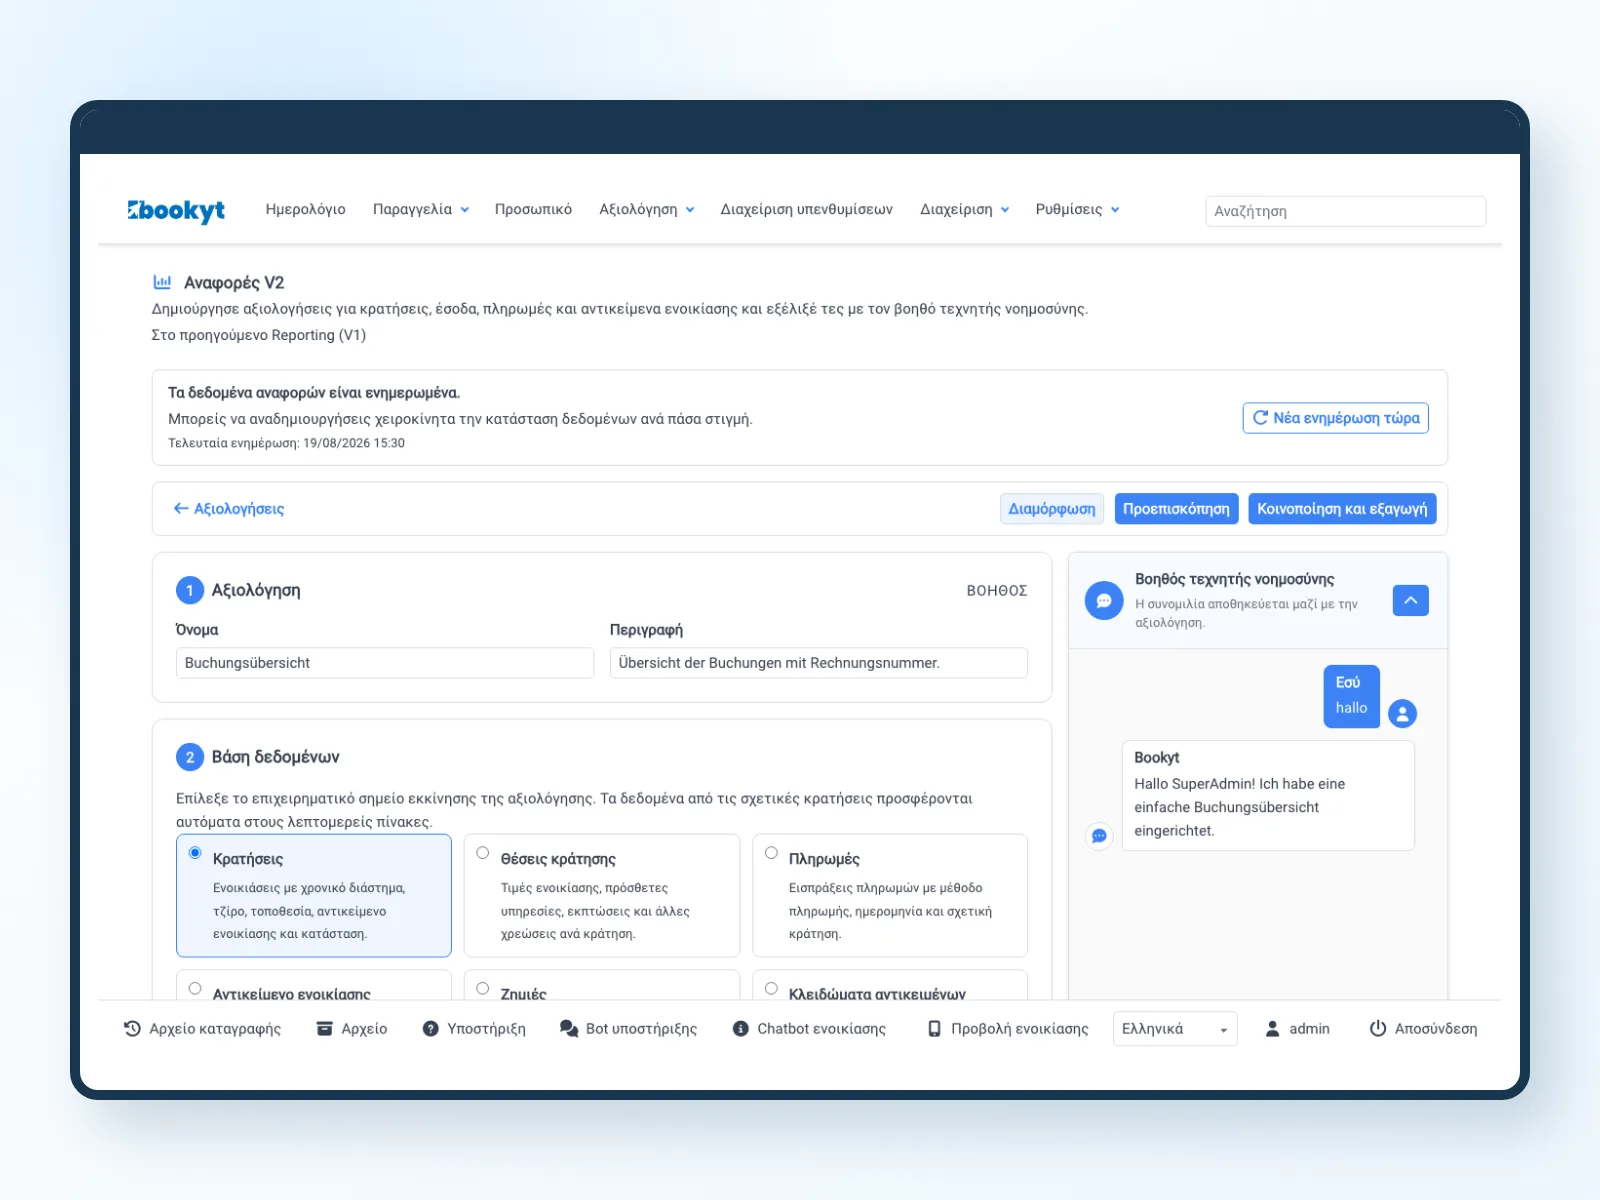1600x1200 pixels.
Task: Collapse the AI assistant panel chevron
Action: coord(1411,601)
